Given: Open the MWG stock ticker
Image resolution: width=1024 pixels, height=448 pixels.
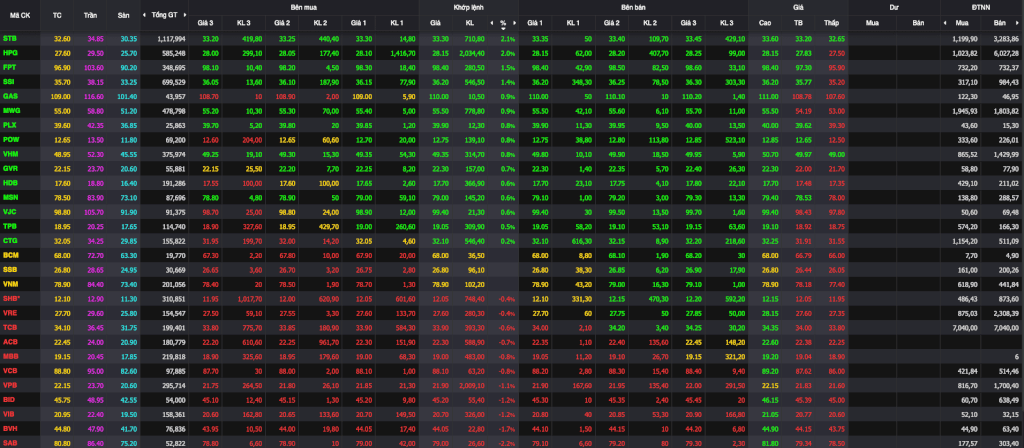Looking at the screenshot, I should pos(10,110).
